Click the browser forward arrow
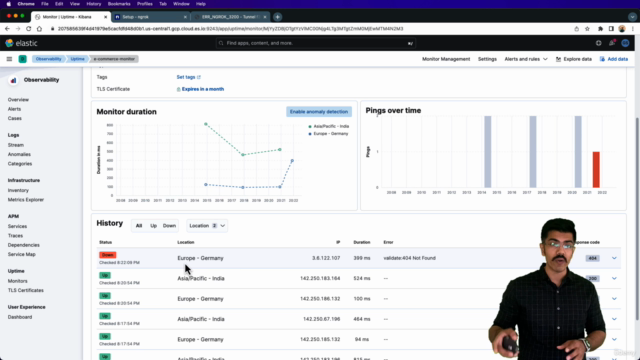Viewport: 640px width, 360px height. 18,29
